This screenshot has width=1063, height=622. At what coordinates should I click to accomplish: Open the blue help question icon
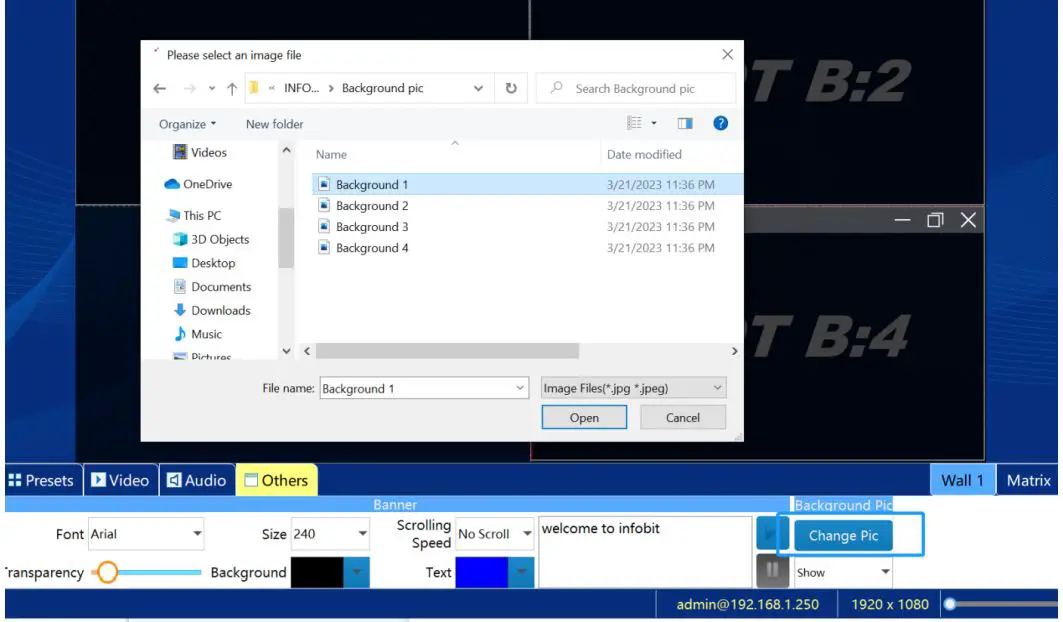(721, 123)
